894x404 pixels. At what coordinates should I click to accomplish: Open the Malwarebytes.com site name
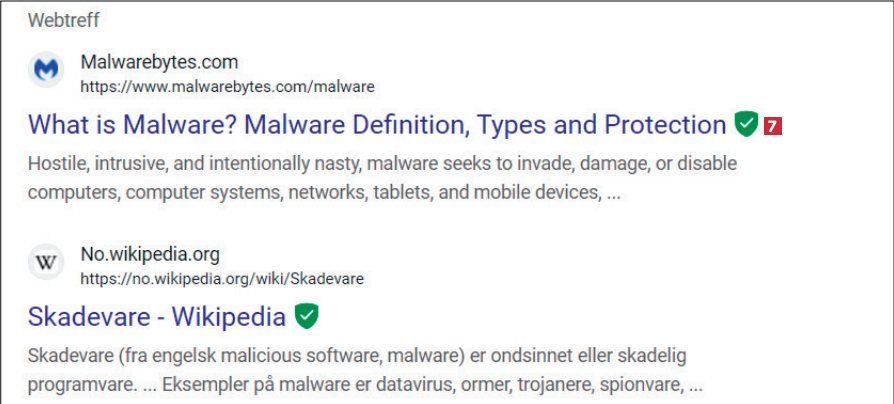coord(159,63)
